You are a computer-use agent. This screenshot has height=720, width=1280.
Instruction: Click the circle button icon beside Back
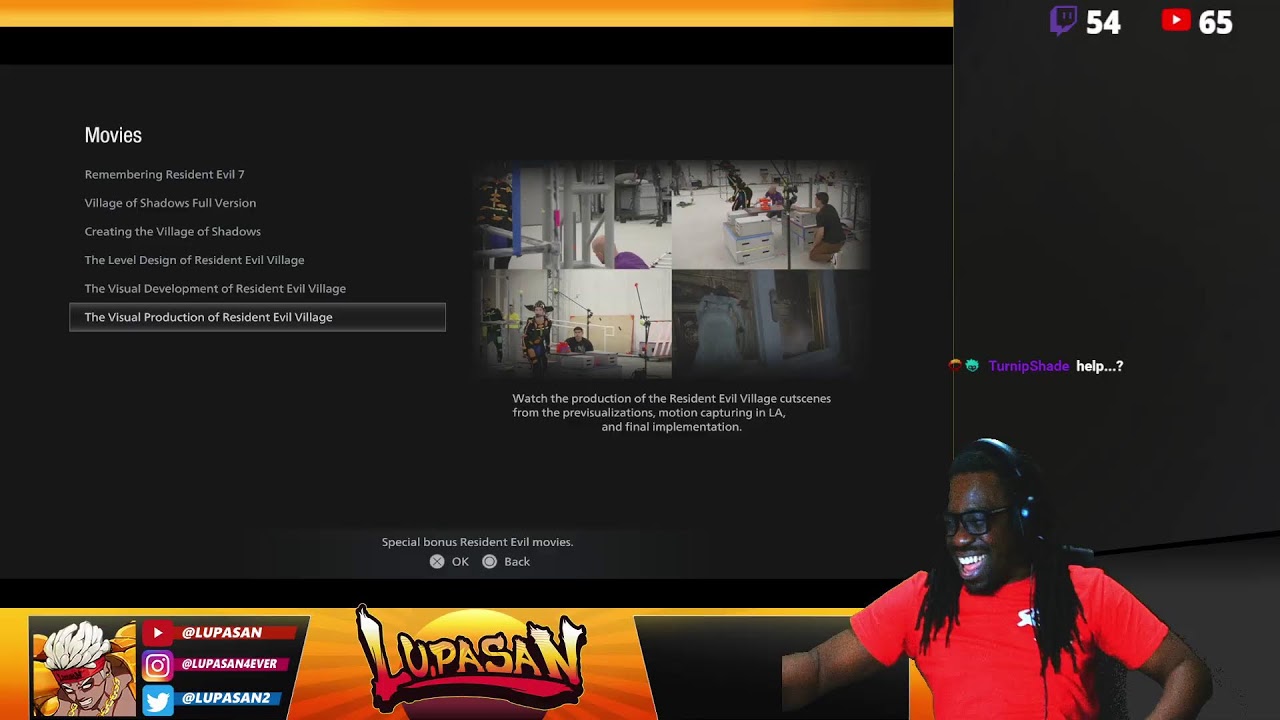[x=489, y=562]
